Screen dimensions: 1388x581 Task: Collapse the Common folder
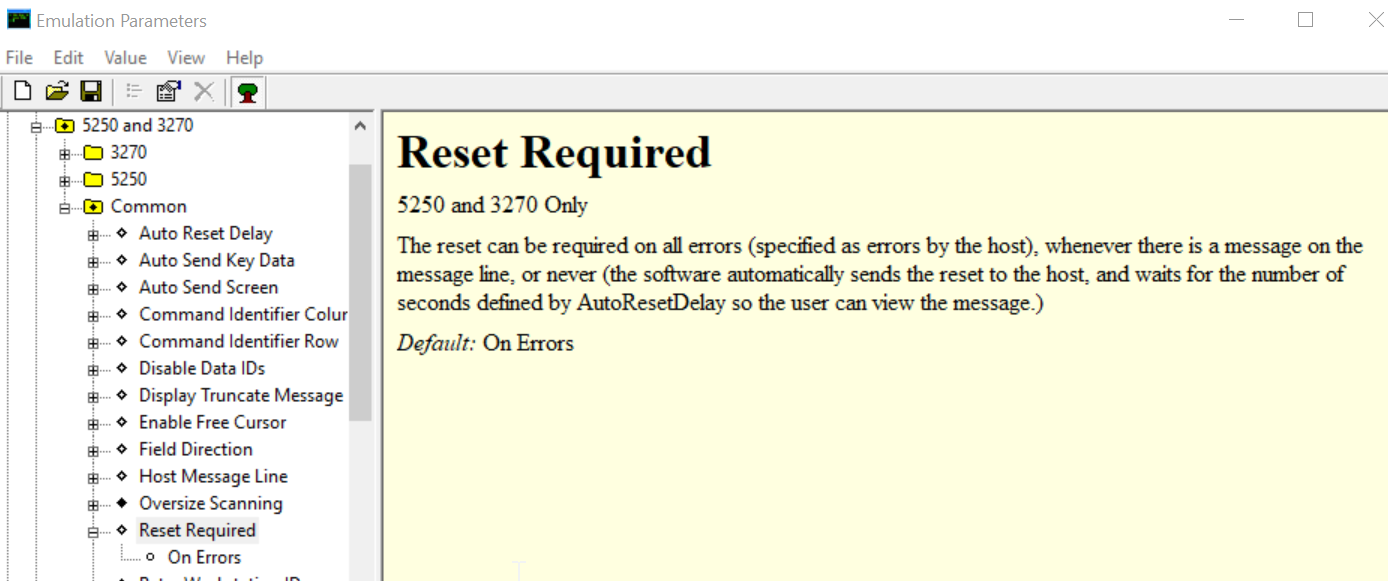click(x=63, y=206)
